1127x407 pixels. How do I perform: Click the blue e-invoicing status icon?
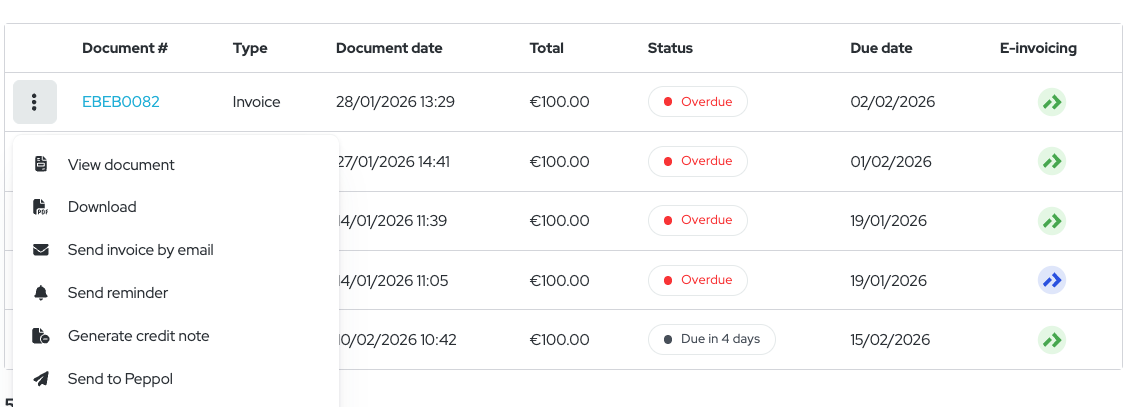[x=1050, y=281]
